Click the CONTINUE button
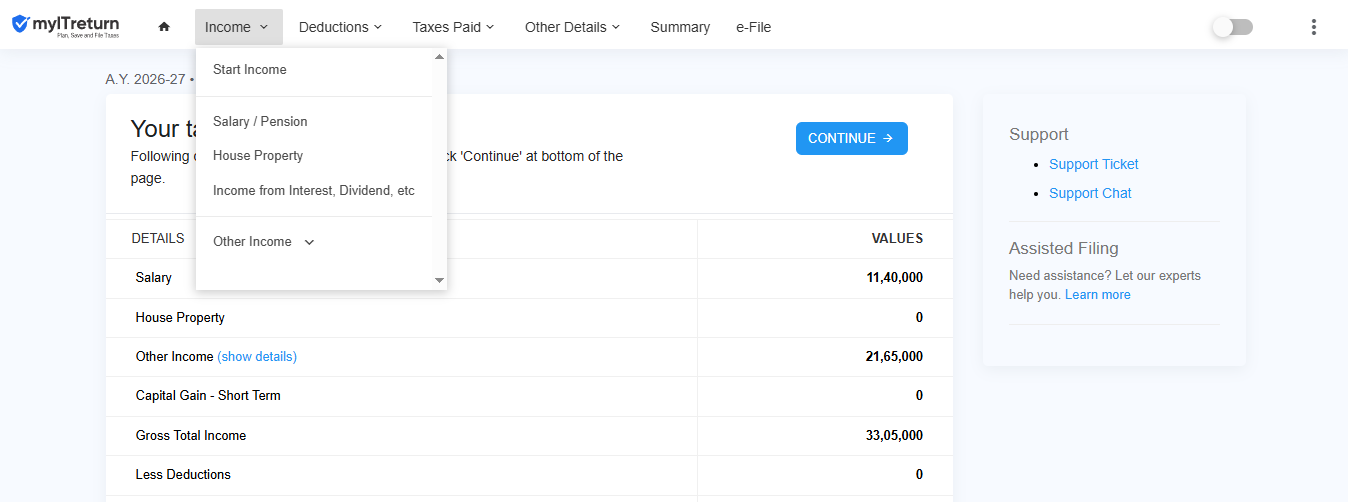Screen dimensions: 1348x502 pos(852,138)
